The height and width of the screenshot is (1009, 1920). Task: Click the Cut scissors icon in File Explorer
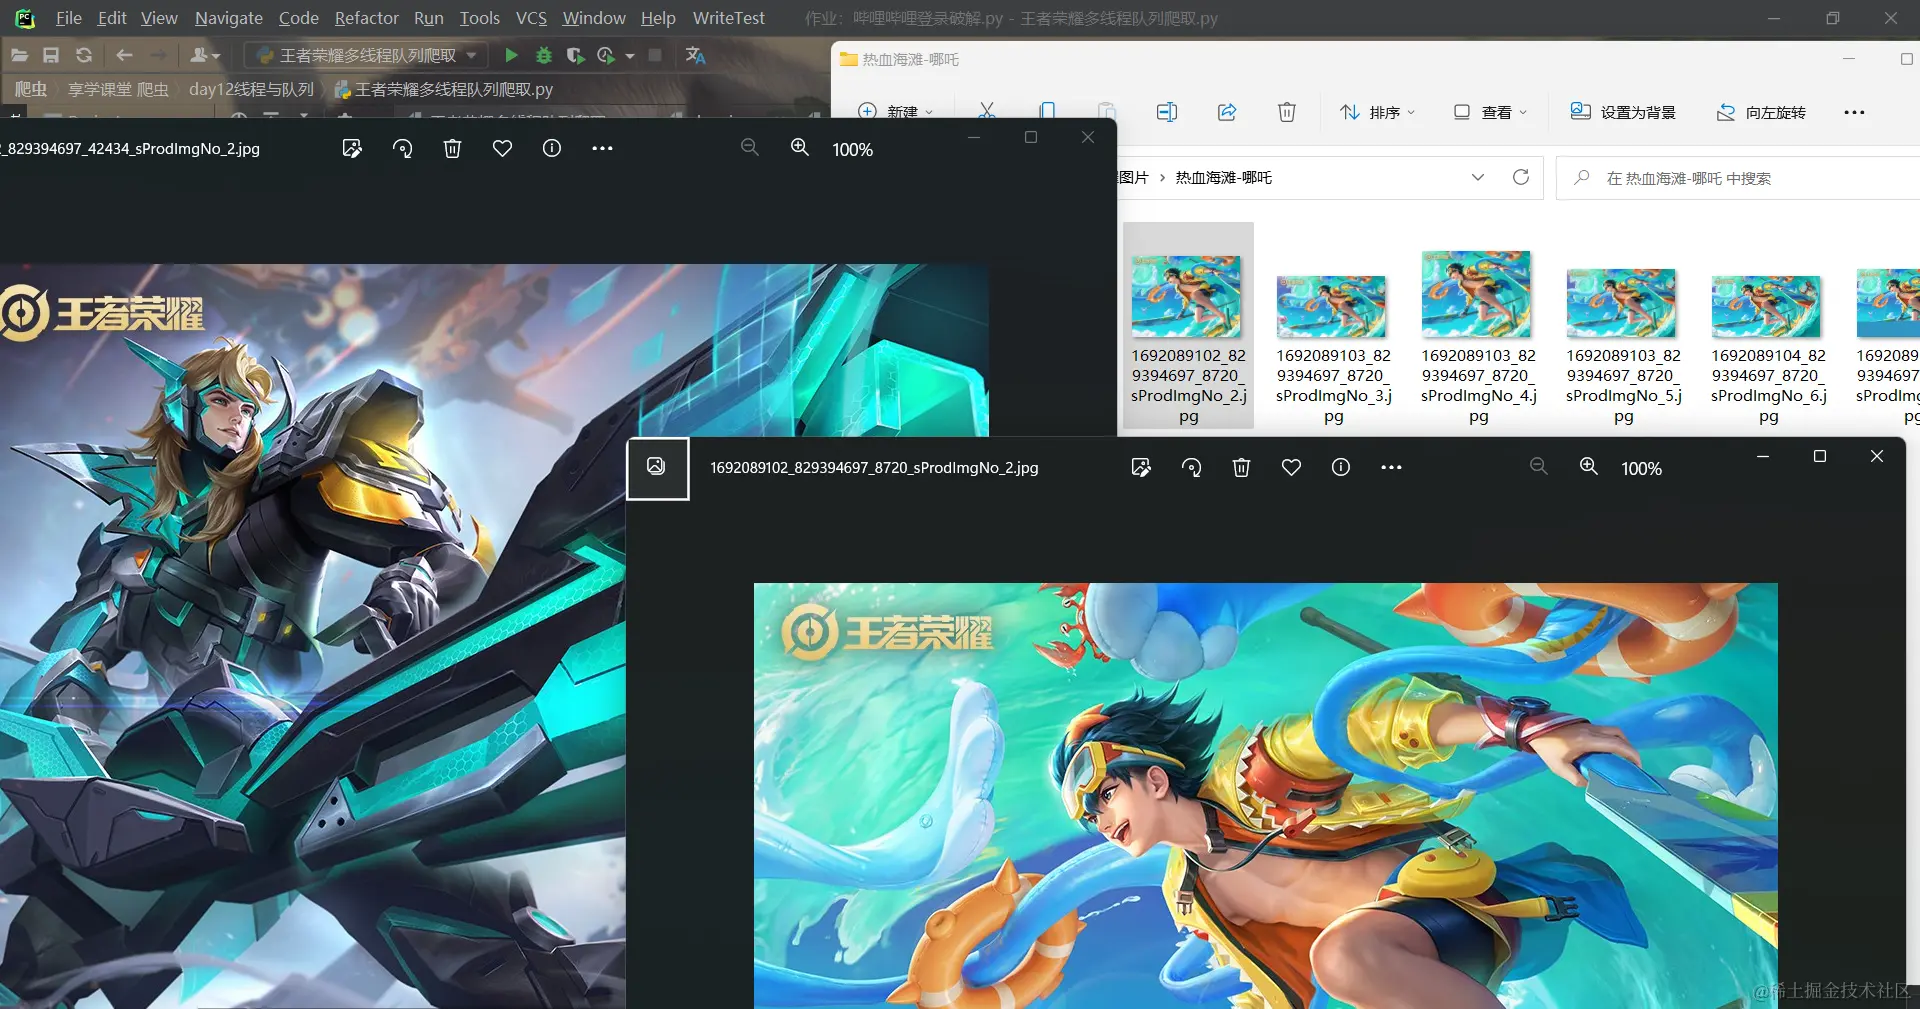987,110
